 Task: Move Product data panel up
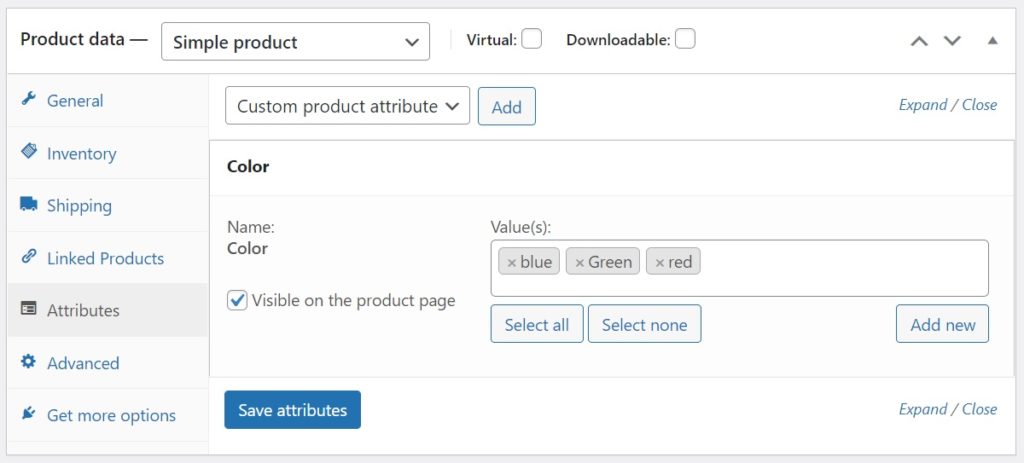click(x=919, y=41)
